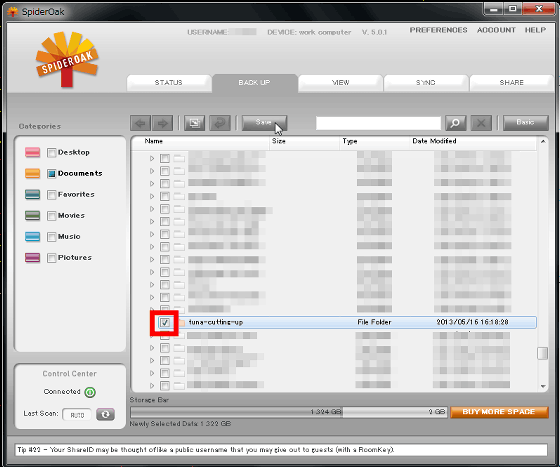Viewport: 560px width, 467px height.
Task: Switch to the VIEW tab
Action: pos(340,83)
